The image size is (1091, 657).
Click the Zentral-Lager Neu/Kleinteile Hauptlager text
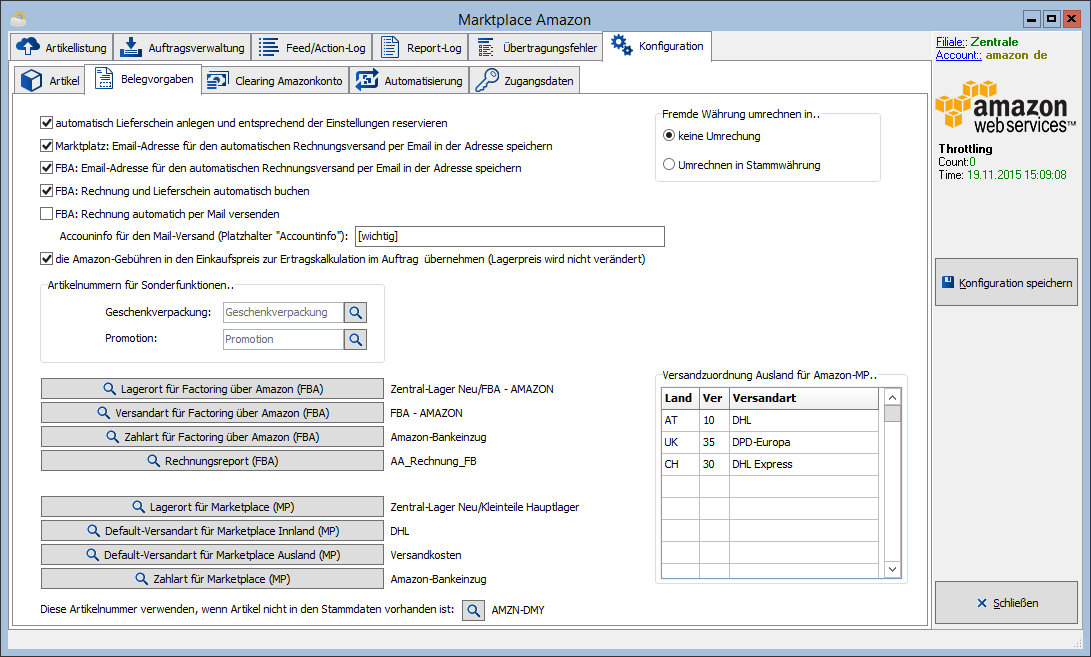pyautogui.click(x=485, y=507)
